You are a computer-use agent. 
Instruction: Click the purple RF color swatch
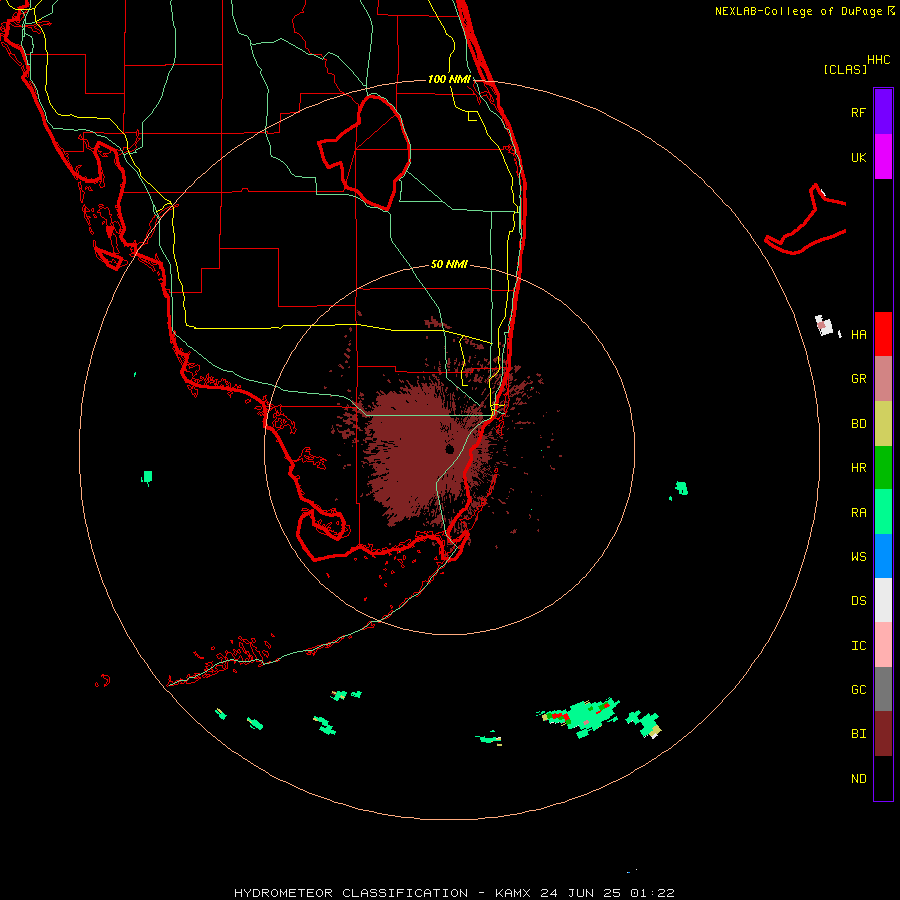point(883,112)
